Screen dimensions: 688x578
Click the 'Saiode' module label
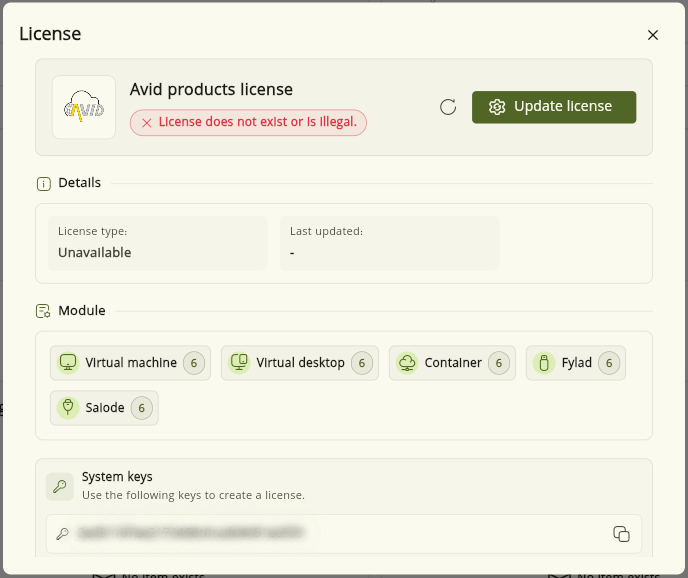pyautogui.click(x=105, y=408)
